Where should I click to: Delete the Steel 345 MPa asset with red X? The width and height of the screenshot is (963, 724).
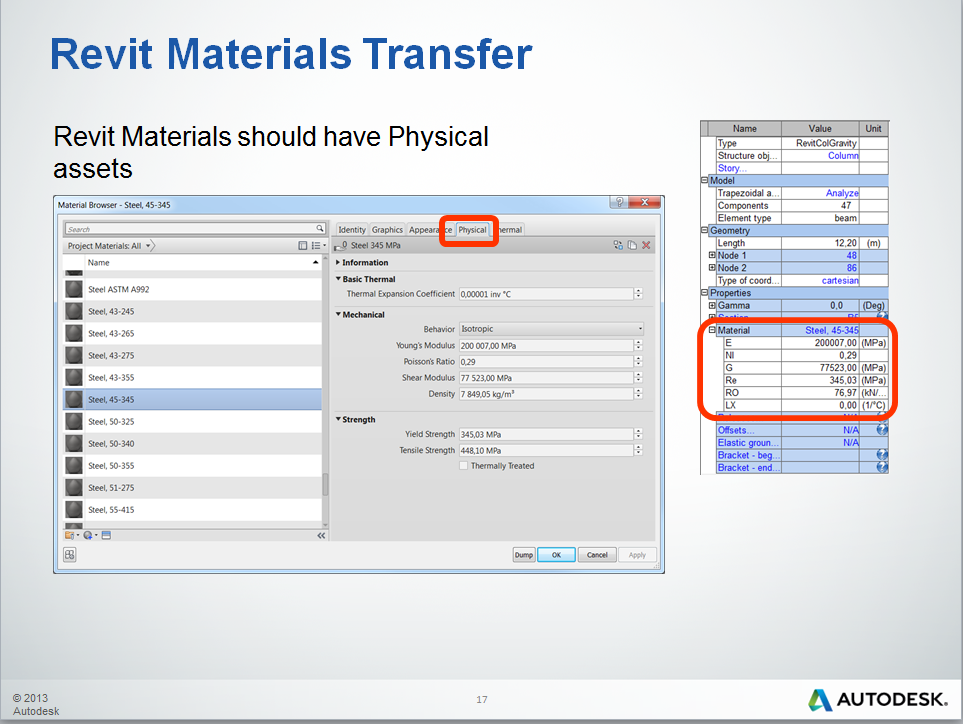coord(646,246)
